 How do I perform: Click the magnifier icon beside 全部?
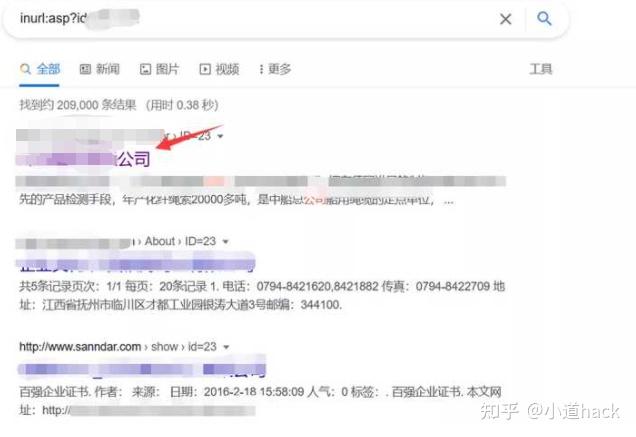click(x=25, y=69)
